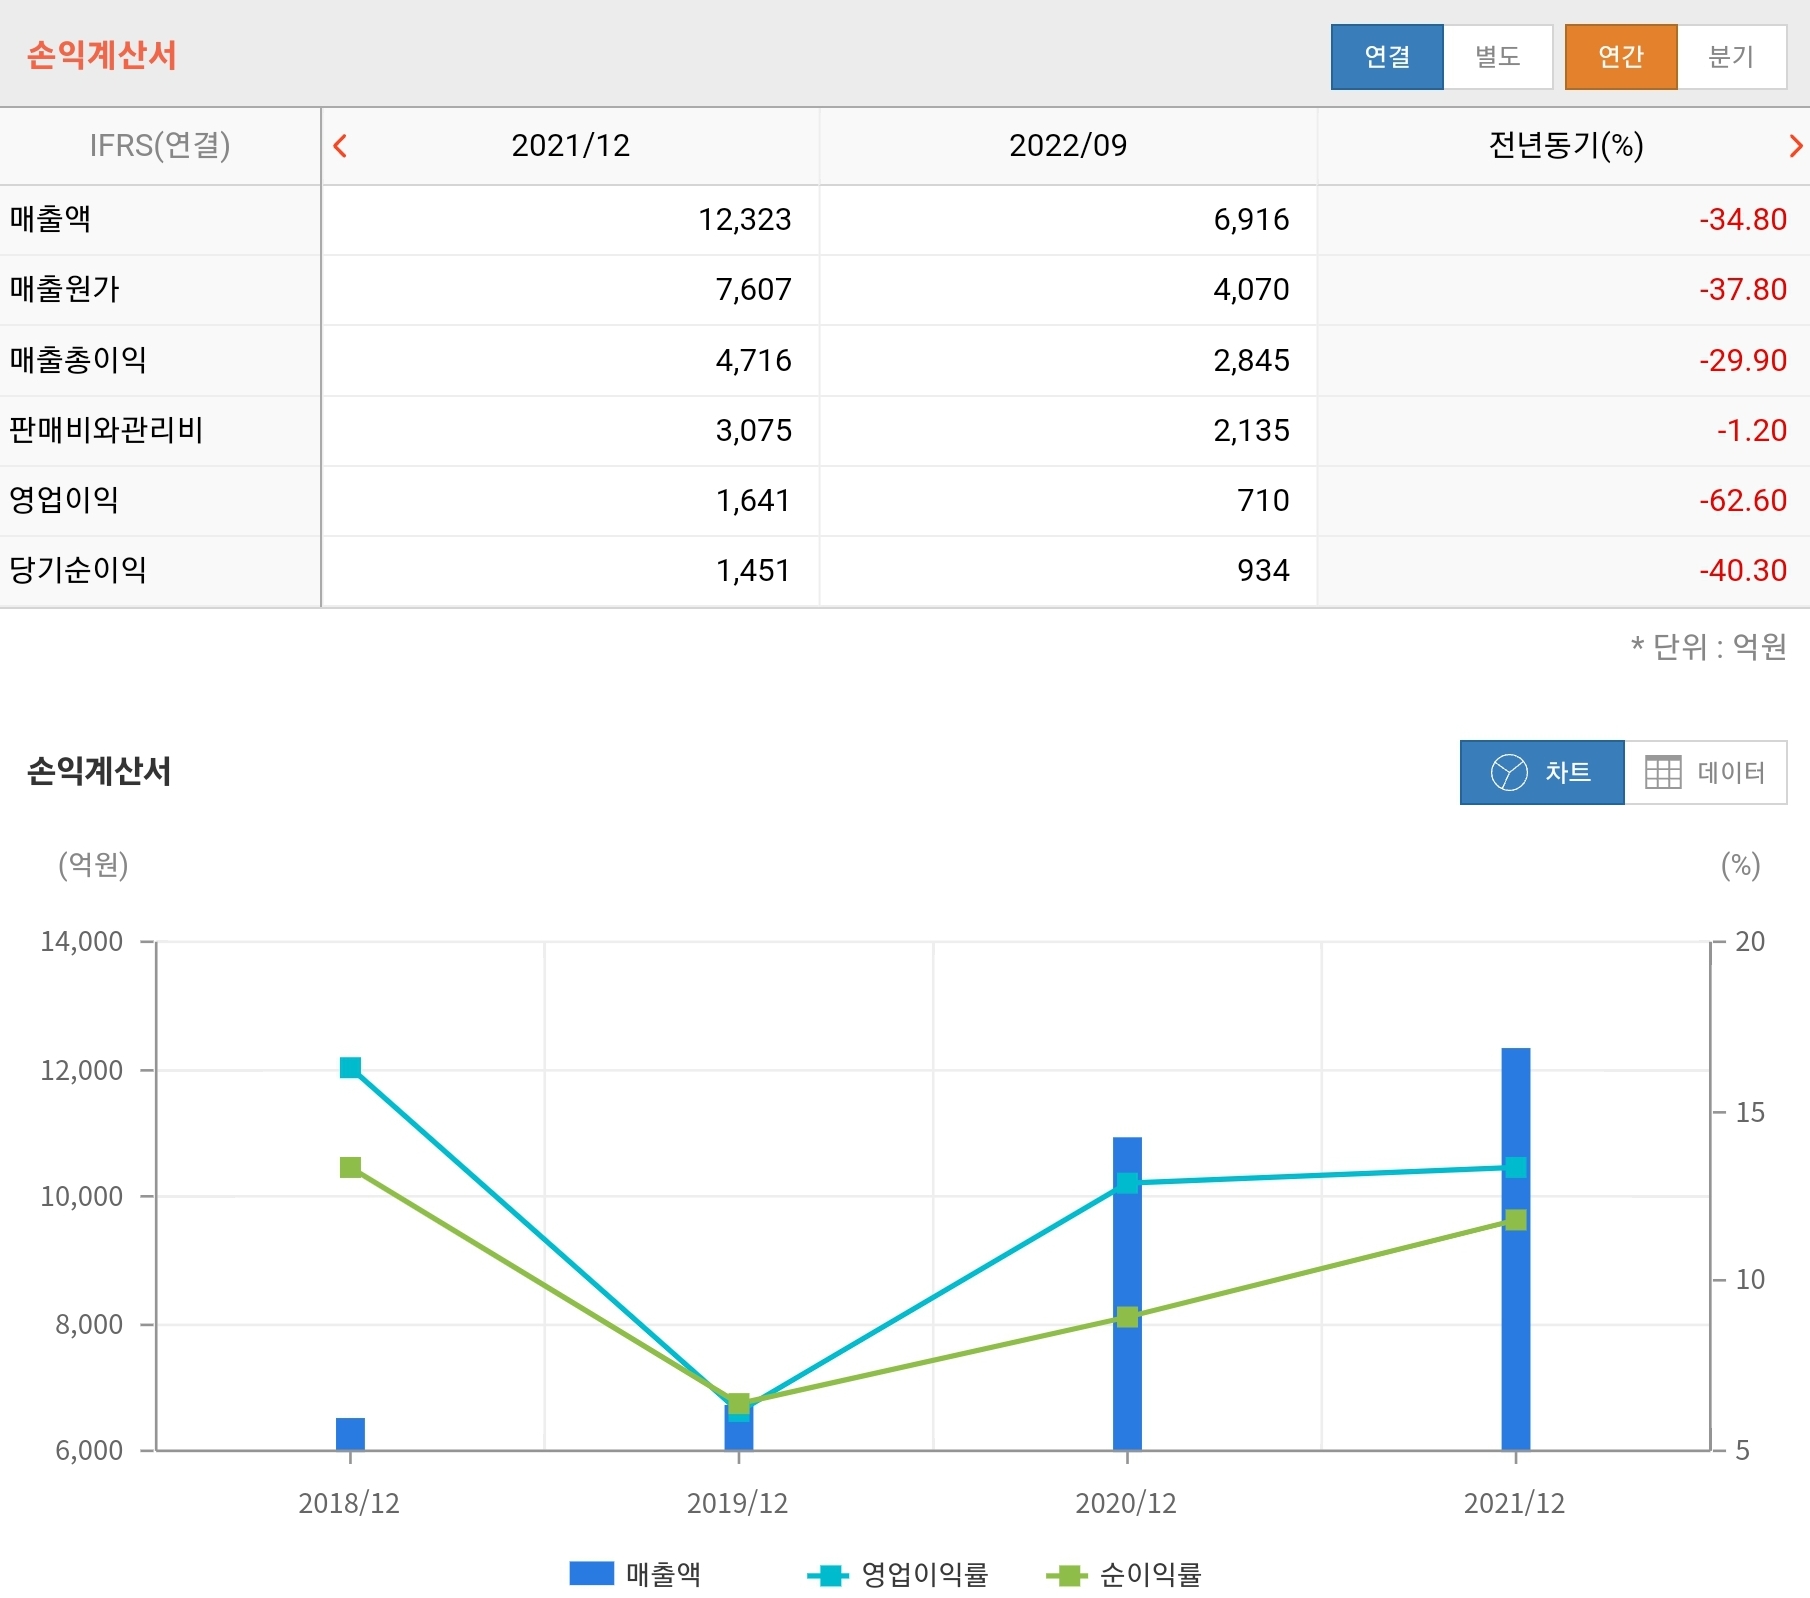Click the -34.80 change value
This screenshot has width=1810, height=1598.
click(x=1743, y=219)
